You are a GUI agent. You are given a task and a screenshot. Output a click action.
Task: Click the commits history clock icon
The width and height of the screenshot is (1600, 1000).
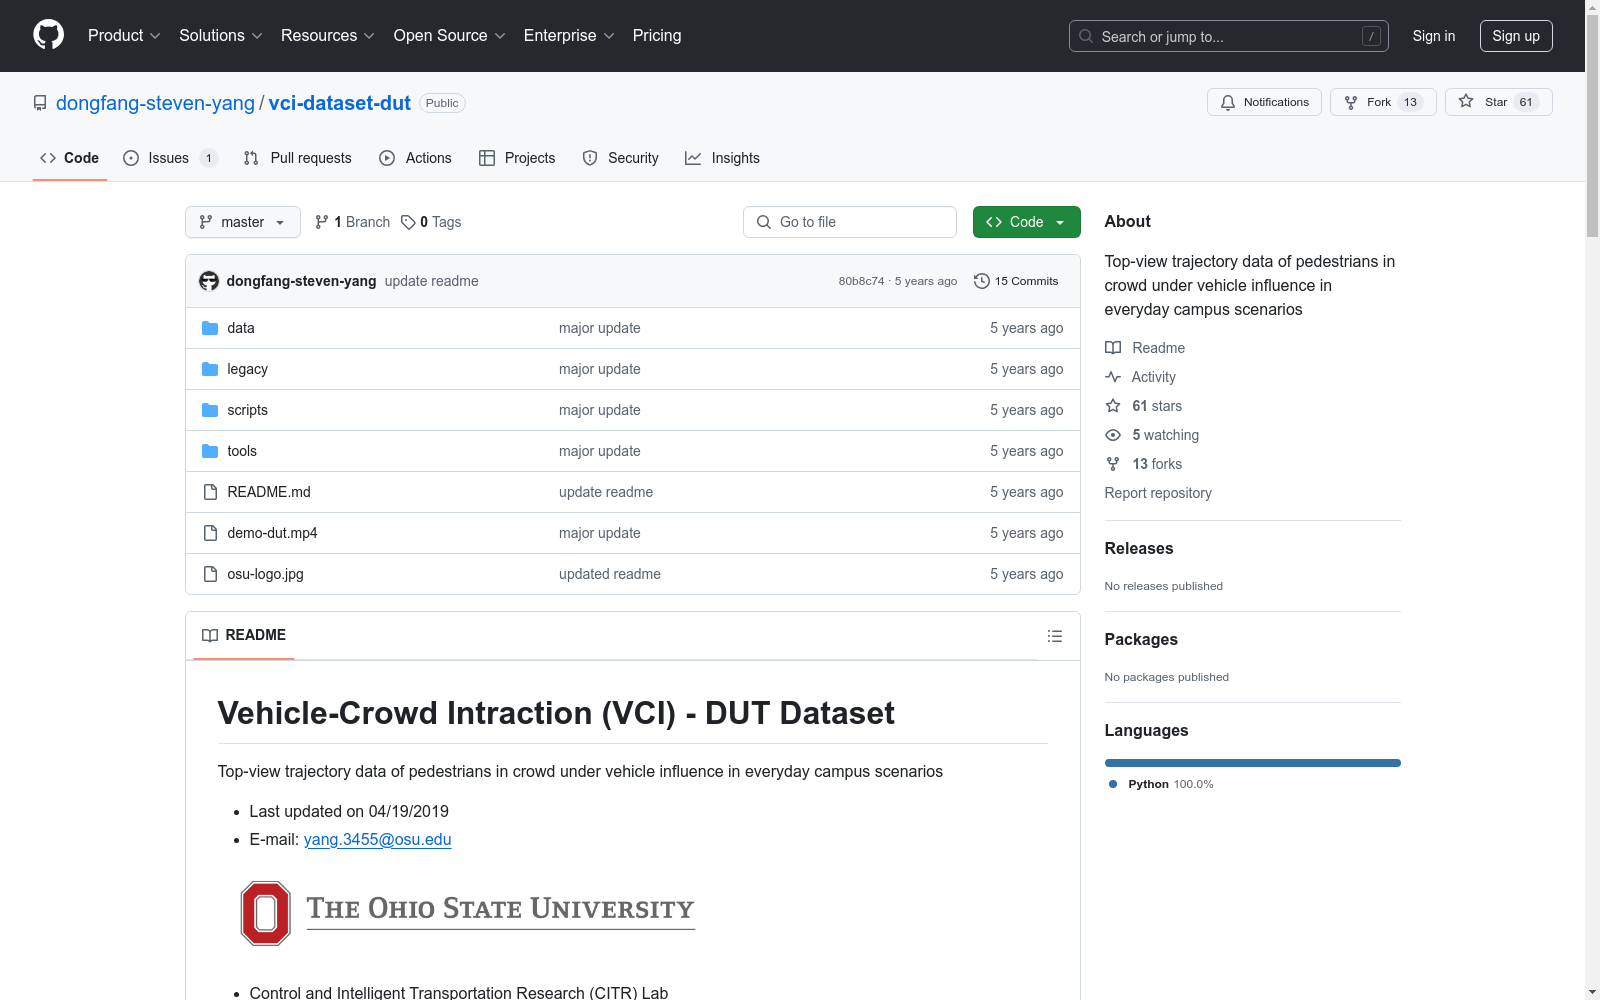982,281
